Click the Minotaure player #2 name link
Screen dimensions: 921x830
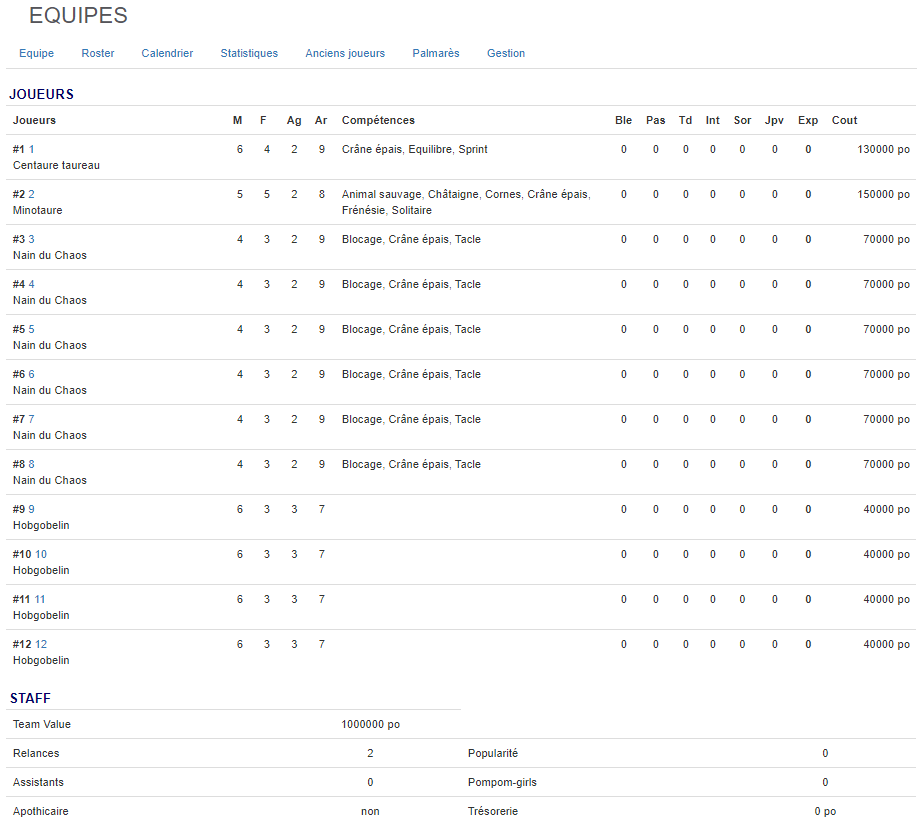[31, 194]
